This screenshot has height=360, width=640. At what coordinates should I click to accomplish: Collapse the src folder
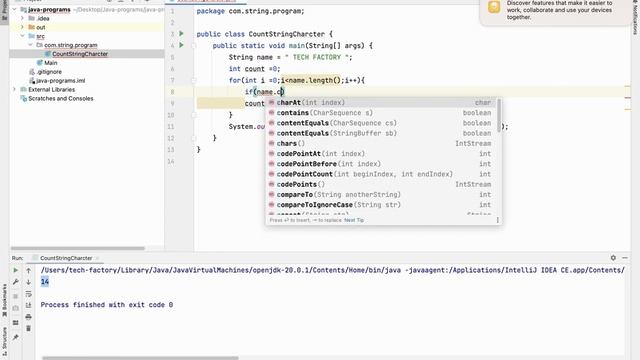(x=22, y=36)
